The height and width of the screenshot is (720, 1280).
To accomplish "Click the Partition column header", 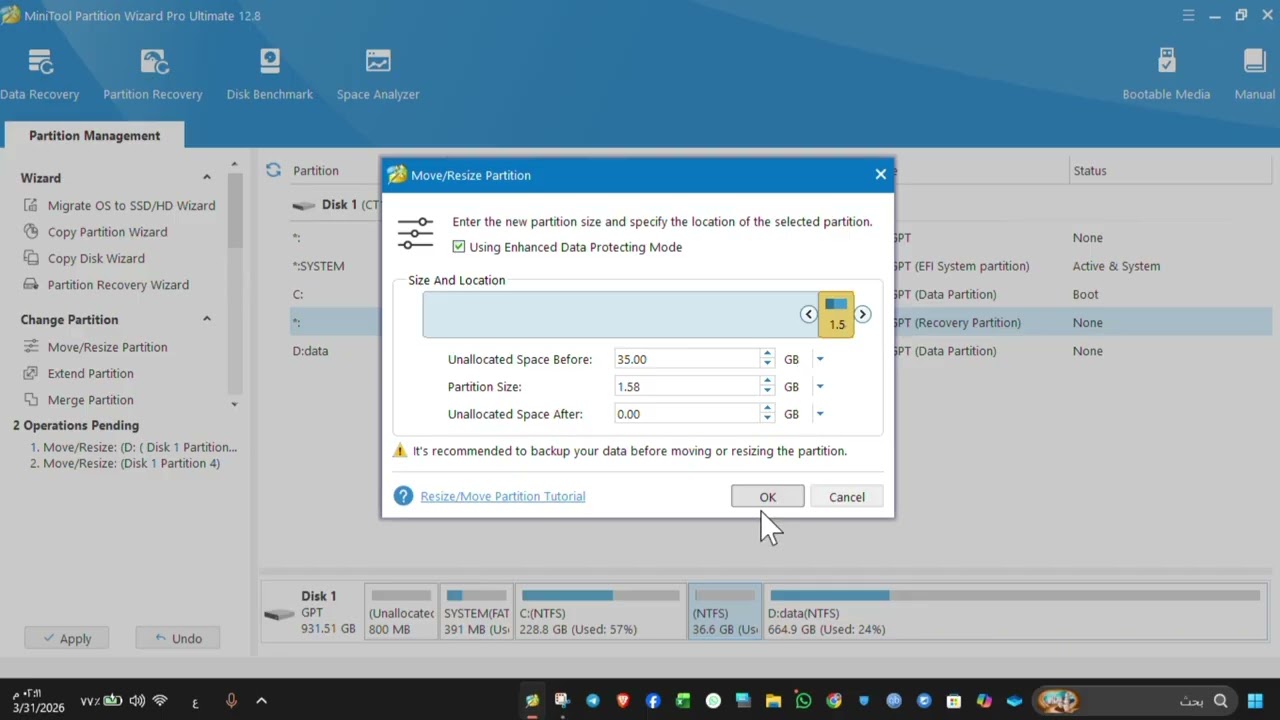I will pyautogui.click(x=316, y=170).
